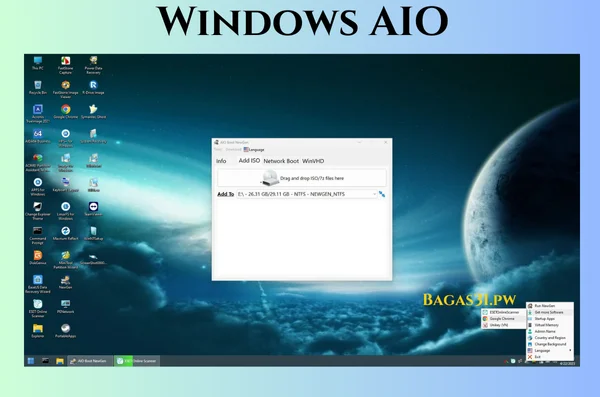
Task: Click the Add To label
Action: pyautogui.click(x=225, y=194)
